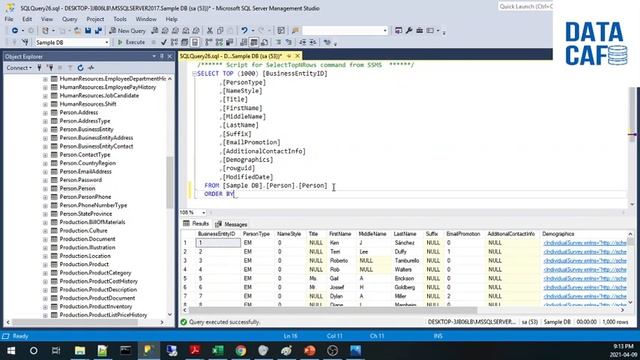
Task: Expand the HumanResources.Shift table node
Action: coord(45,104)
